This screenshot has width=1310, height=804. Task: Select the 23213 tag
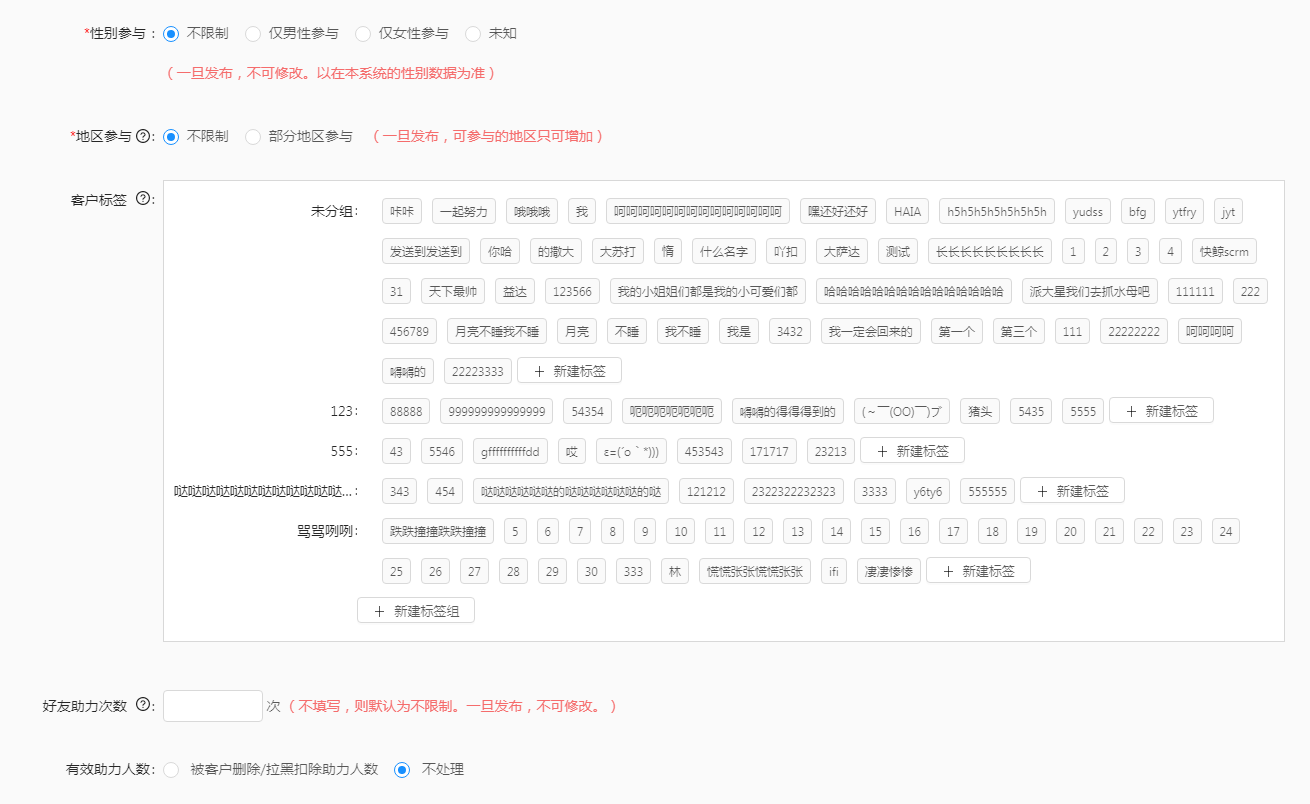point(831,451)
